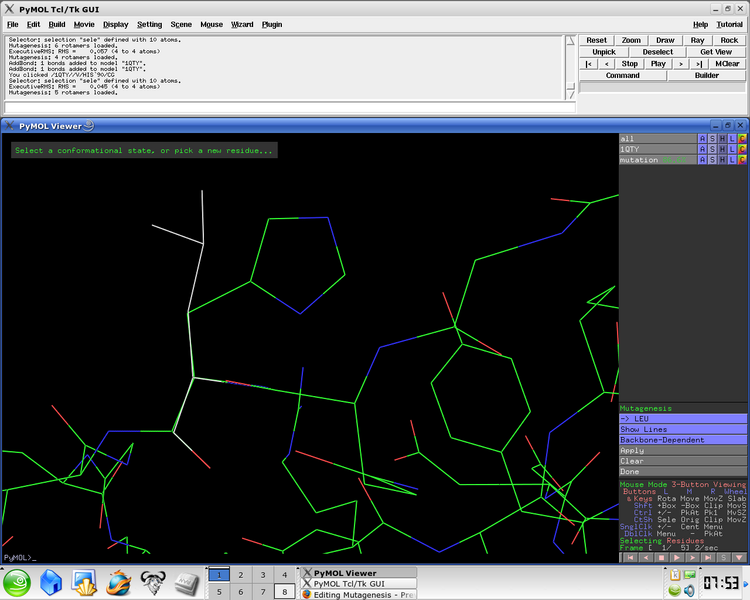Viewport: 750px width, 600px height.
Task: Open the Show Lines representation dropdown
Action: pyautogui.click(x=682, y=429)
